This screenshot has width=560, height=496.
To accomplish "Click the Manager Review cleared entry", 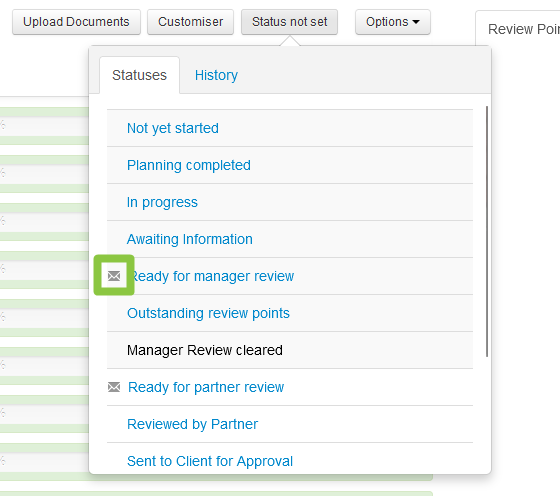I will (205, 350).
